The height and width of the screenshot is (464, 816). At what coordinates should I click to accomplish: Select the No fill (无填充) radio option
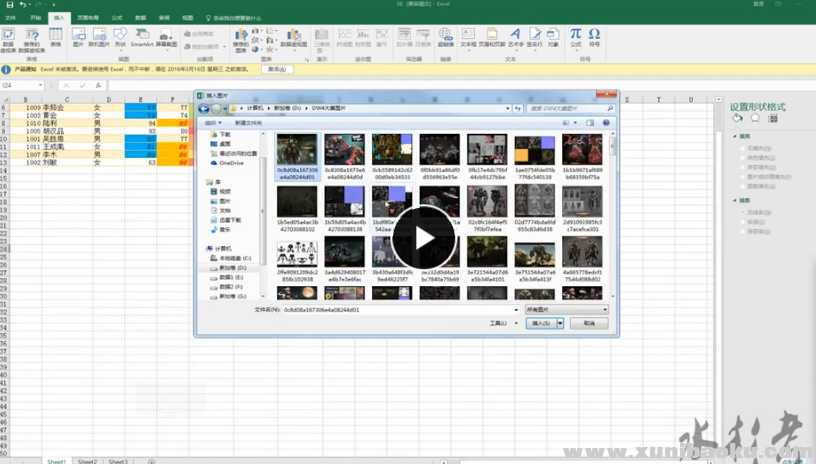click(x=741, y=147)
